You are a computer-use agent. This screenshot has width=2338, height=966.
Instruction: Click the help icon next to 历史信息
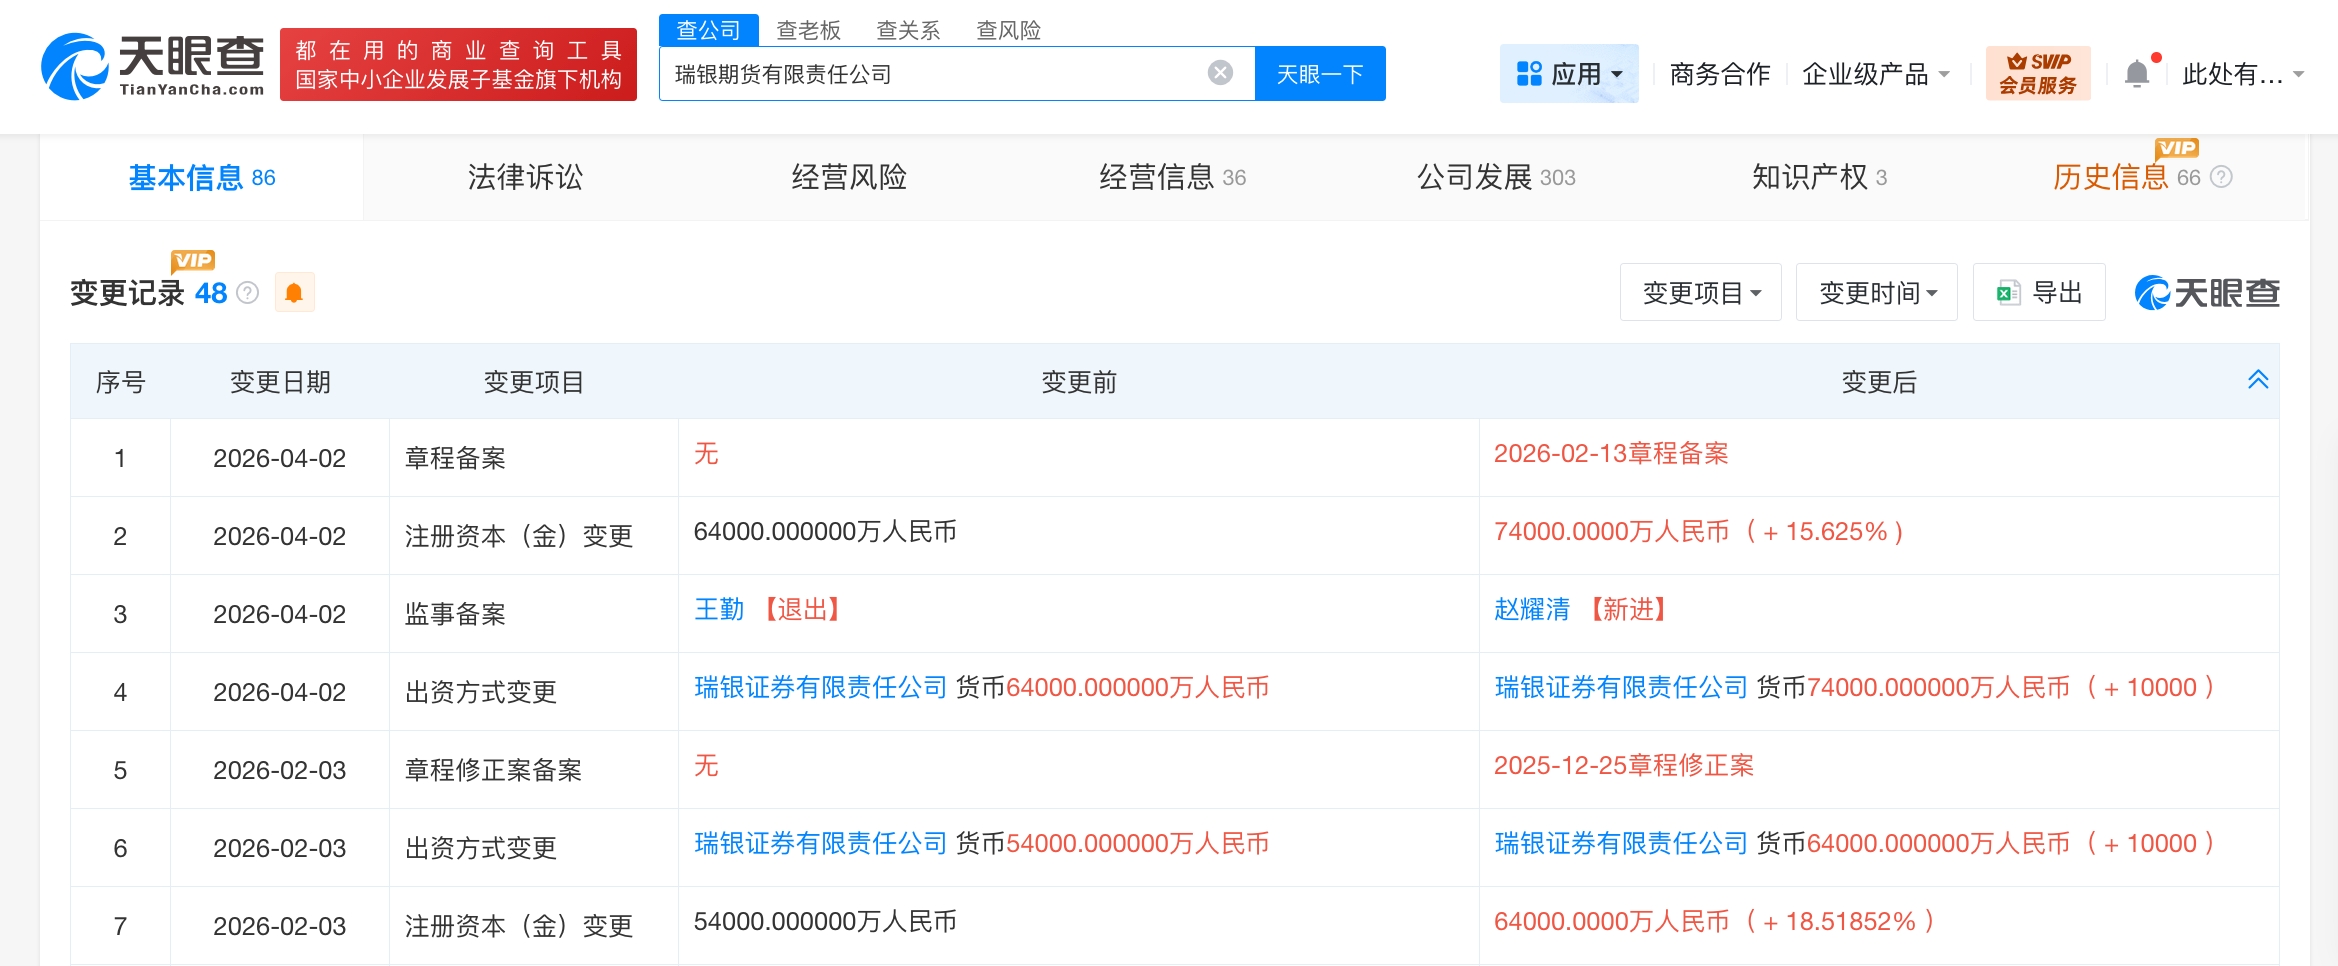click(2222, 177)
